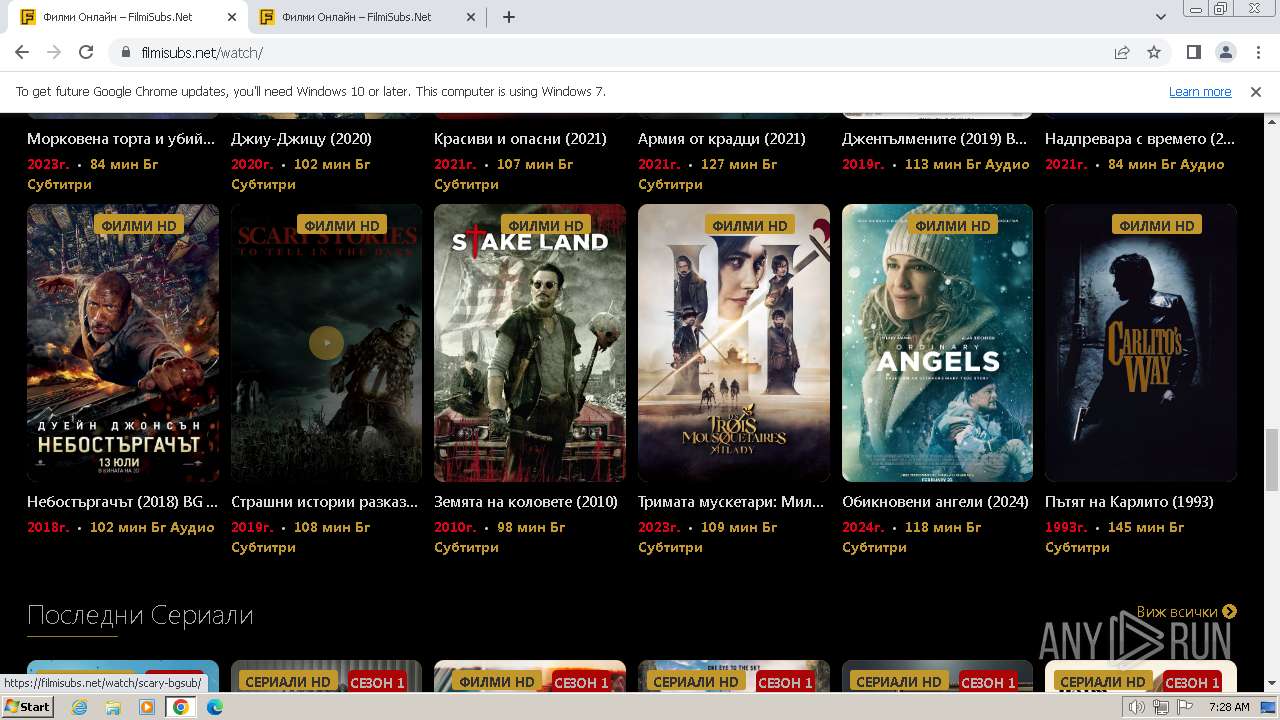Screen dimensions: 1280x720
Task: Click the ФИЛМИ HD badge on Carlito's Way
Action: click(1157, 225)
